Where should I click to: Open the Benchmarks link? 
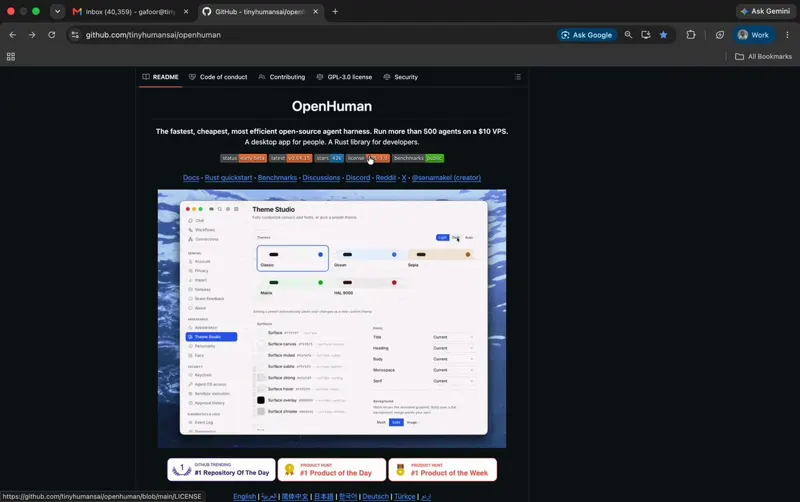pos(277,178)
